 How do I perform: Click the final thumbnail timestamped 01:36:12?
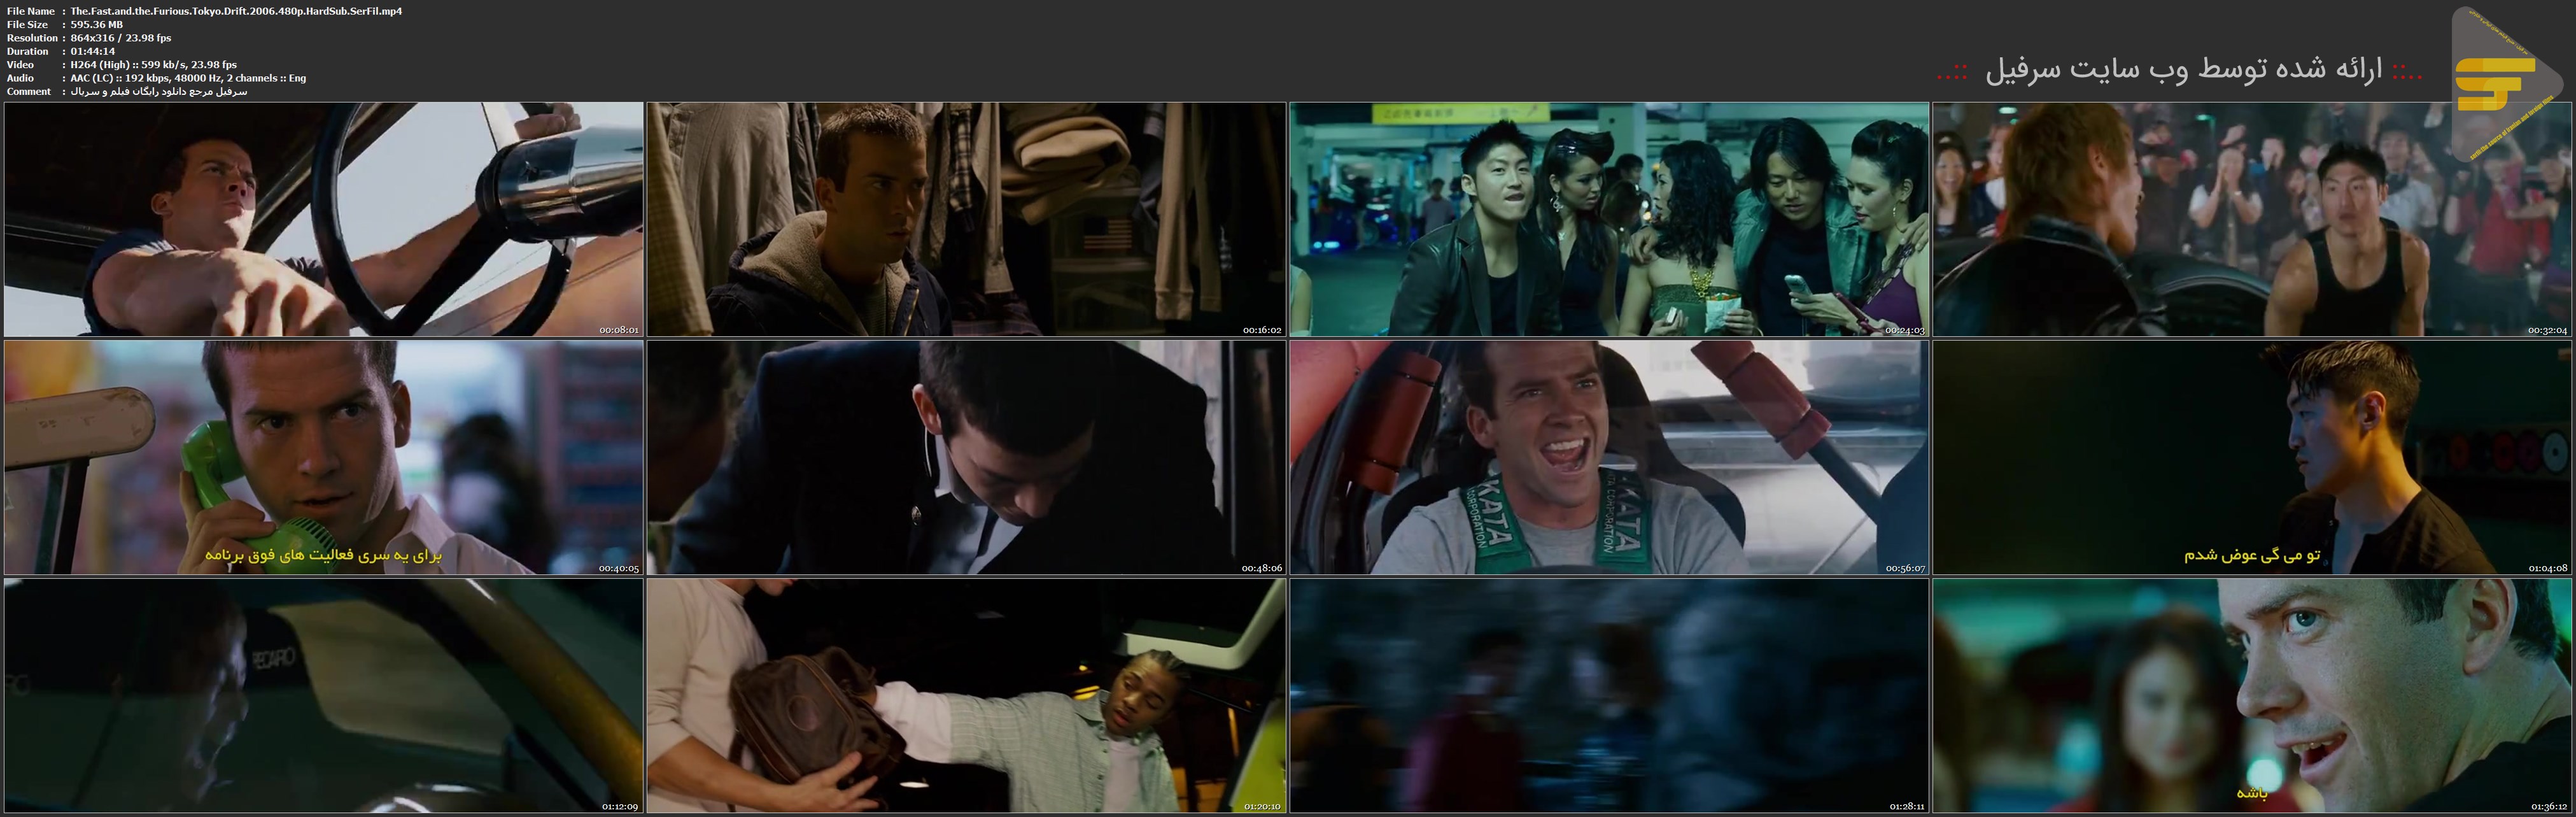point(2252,695)
